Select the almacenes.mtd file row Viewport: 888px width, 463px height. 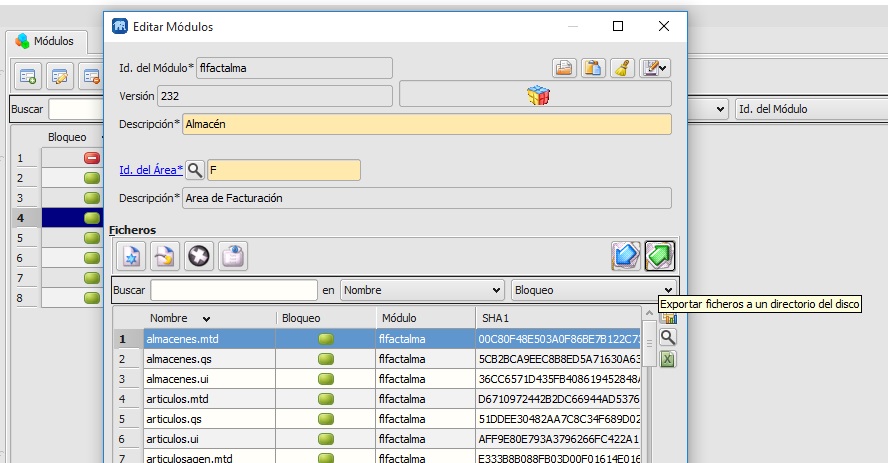378,339
